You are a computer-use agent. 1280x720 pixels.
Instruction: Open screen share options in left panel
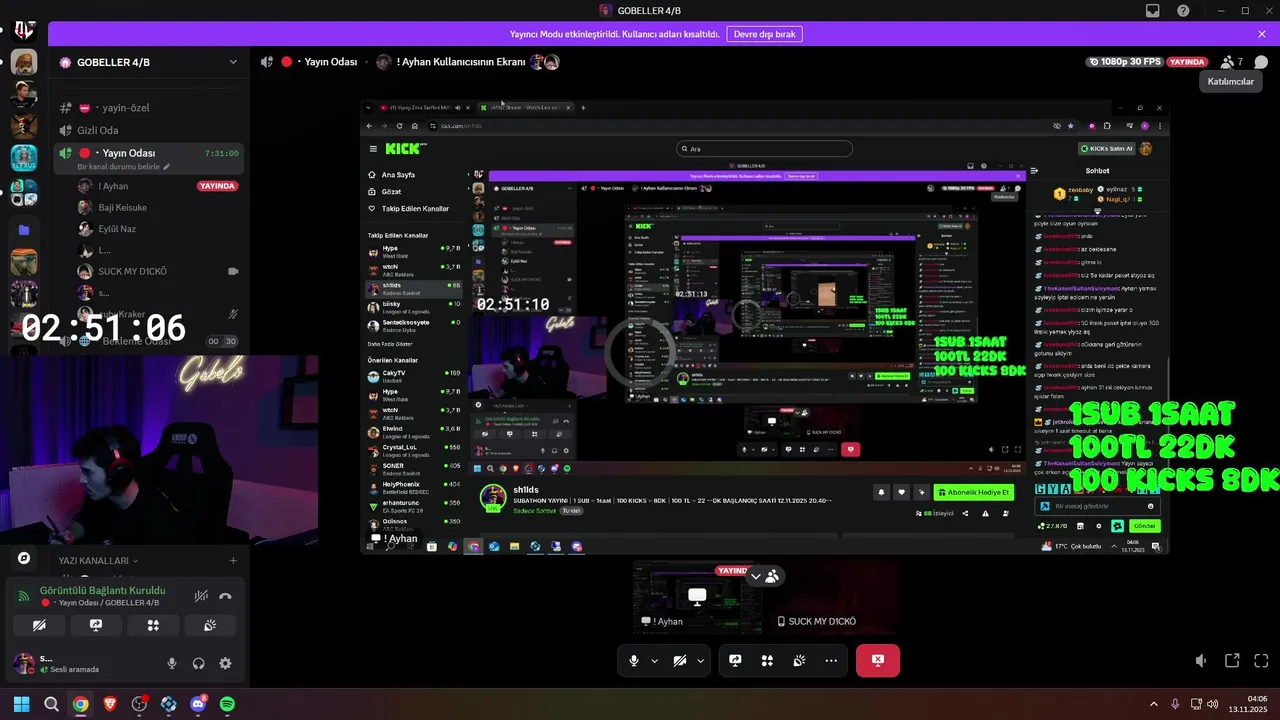(x=96, y=625)
